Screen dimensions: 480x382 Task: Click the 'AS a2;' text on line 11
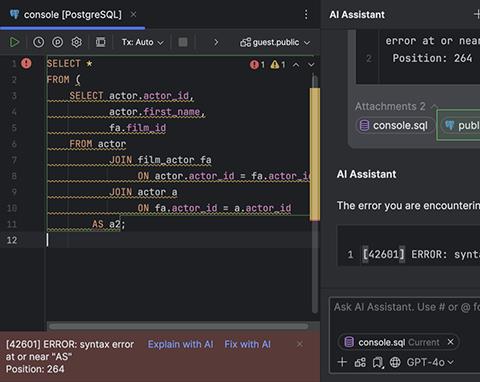click(x=109, y=224)
